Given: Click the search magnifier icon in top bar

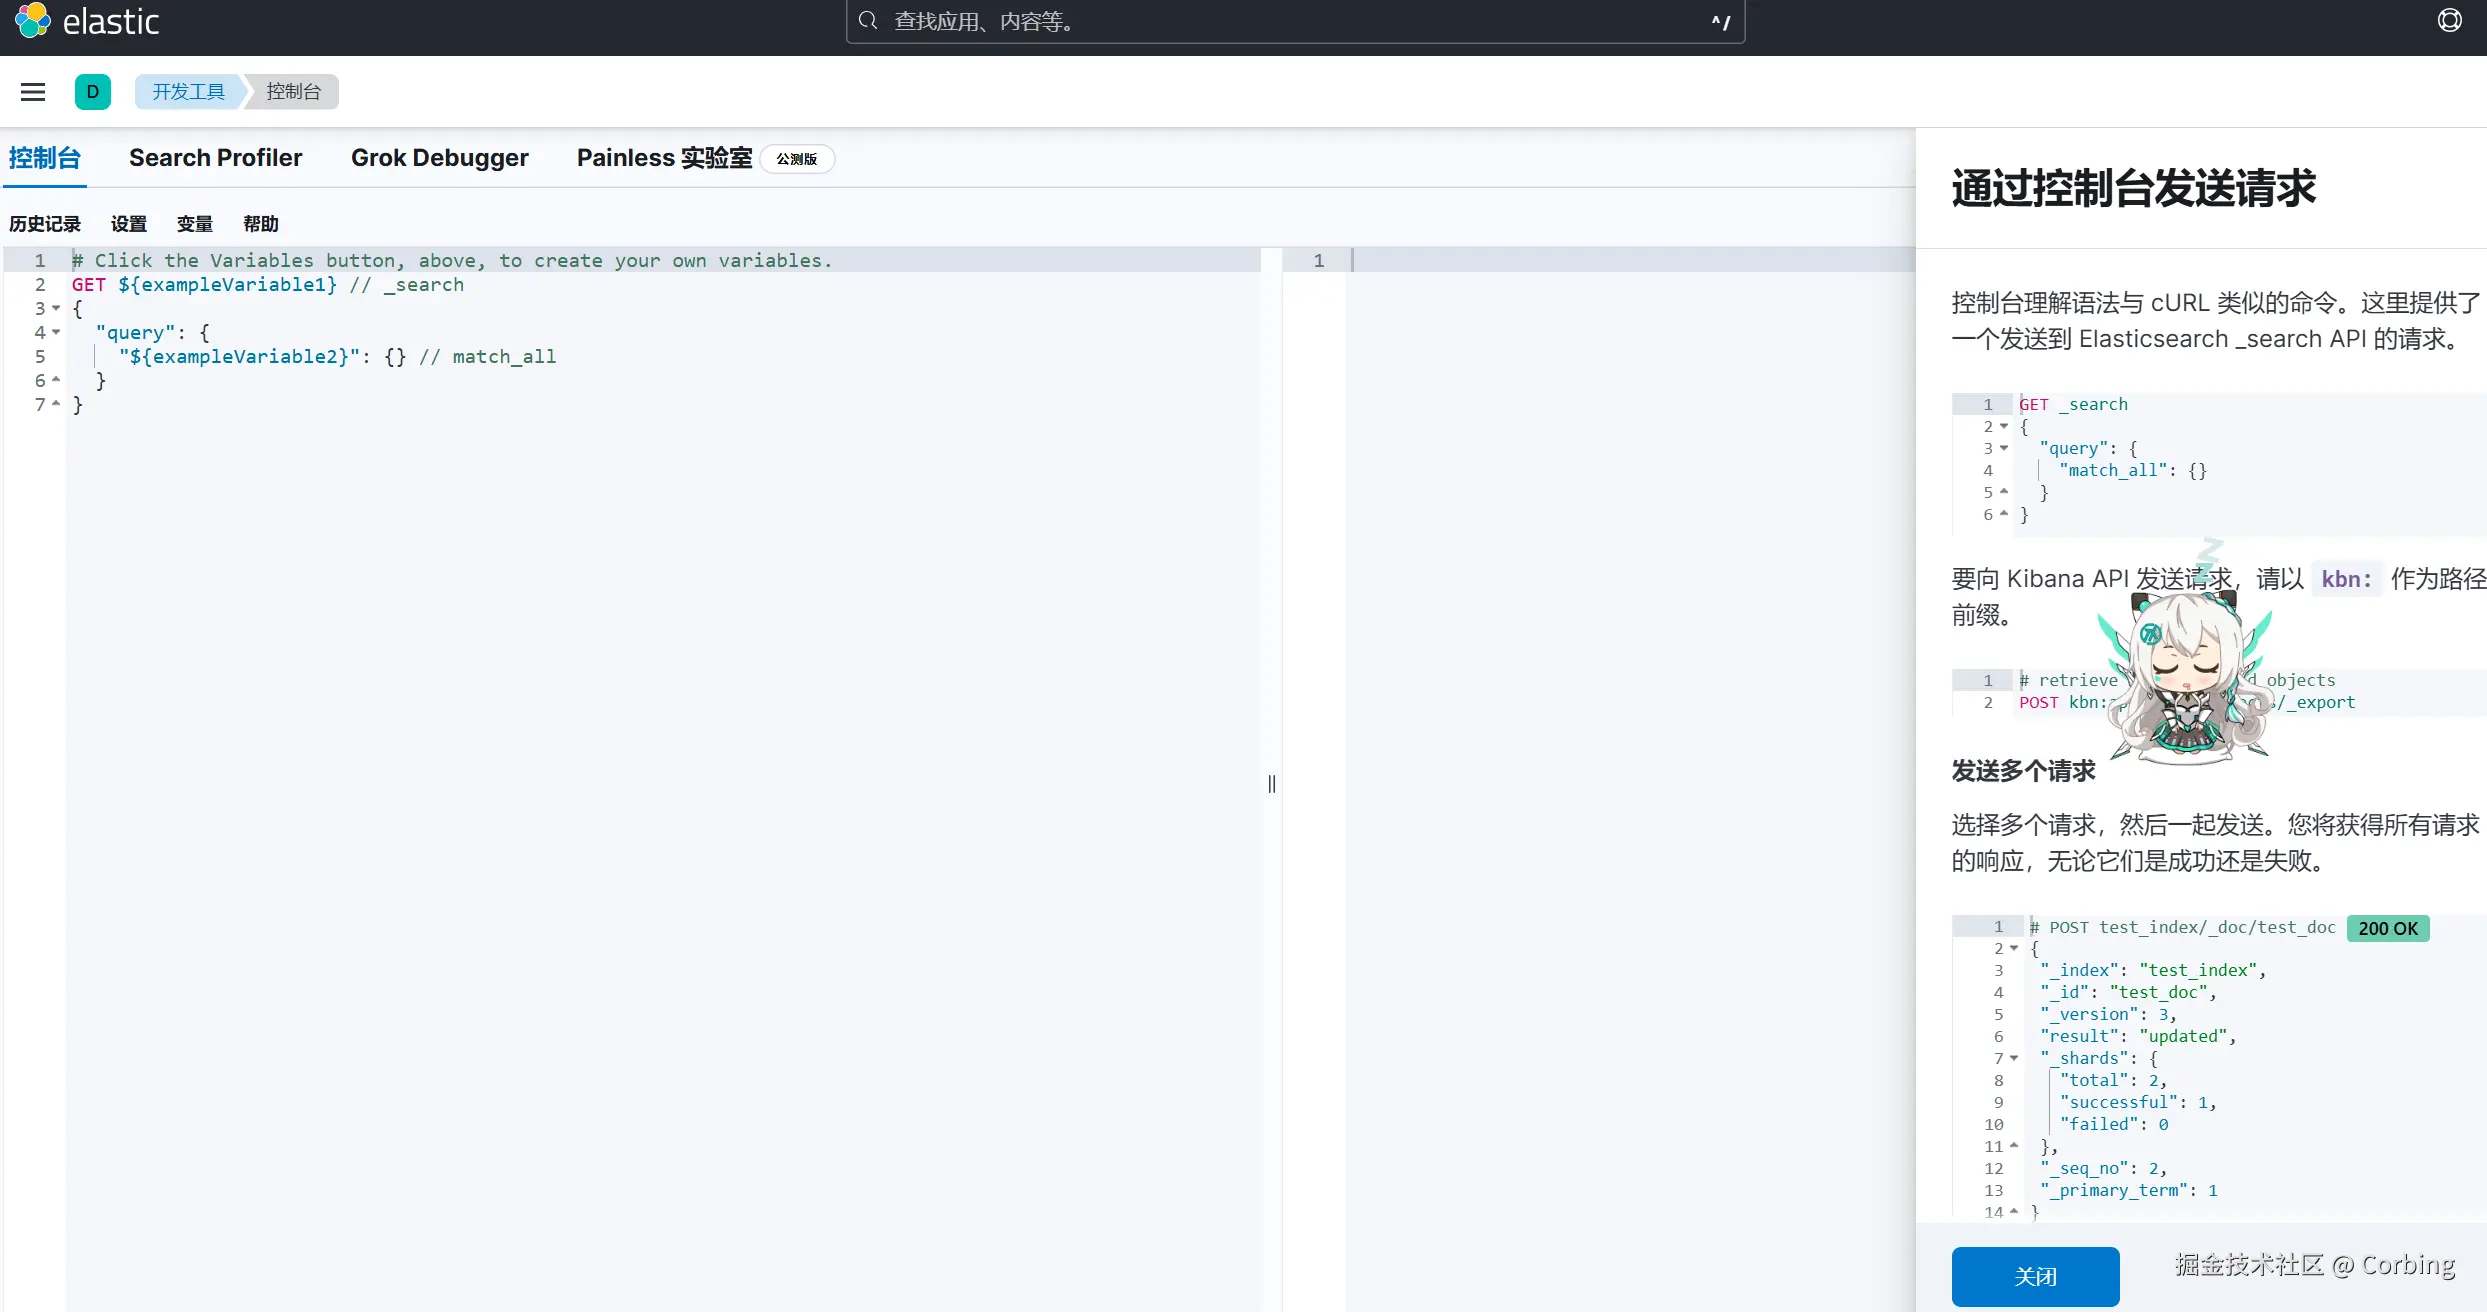Looking at the screenshot, I should coord(868,21).
